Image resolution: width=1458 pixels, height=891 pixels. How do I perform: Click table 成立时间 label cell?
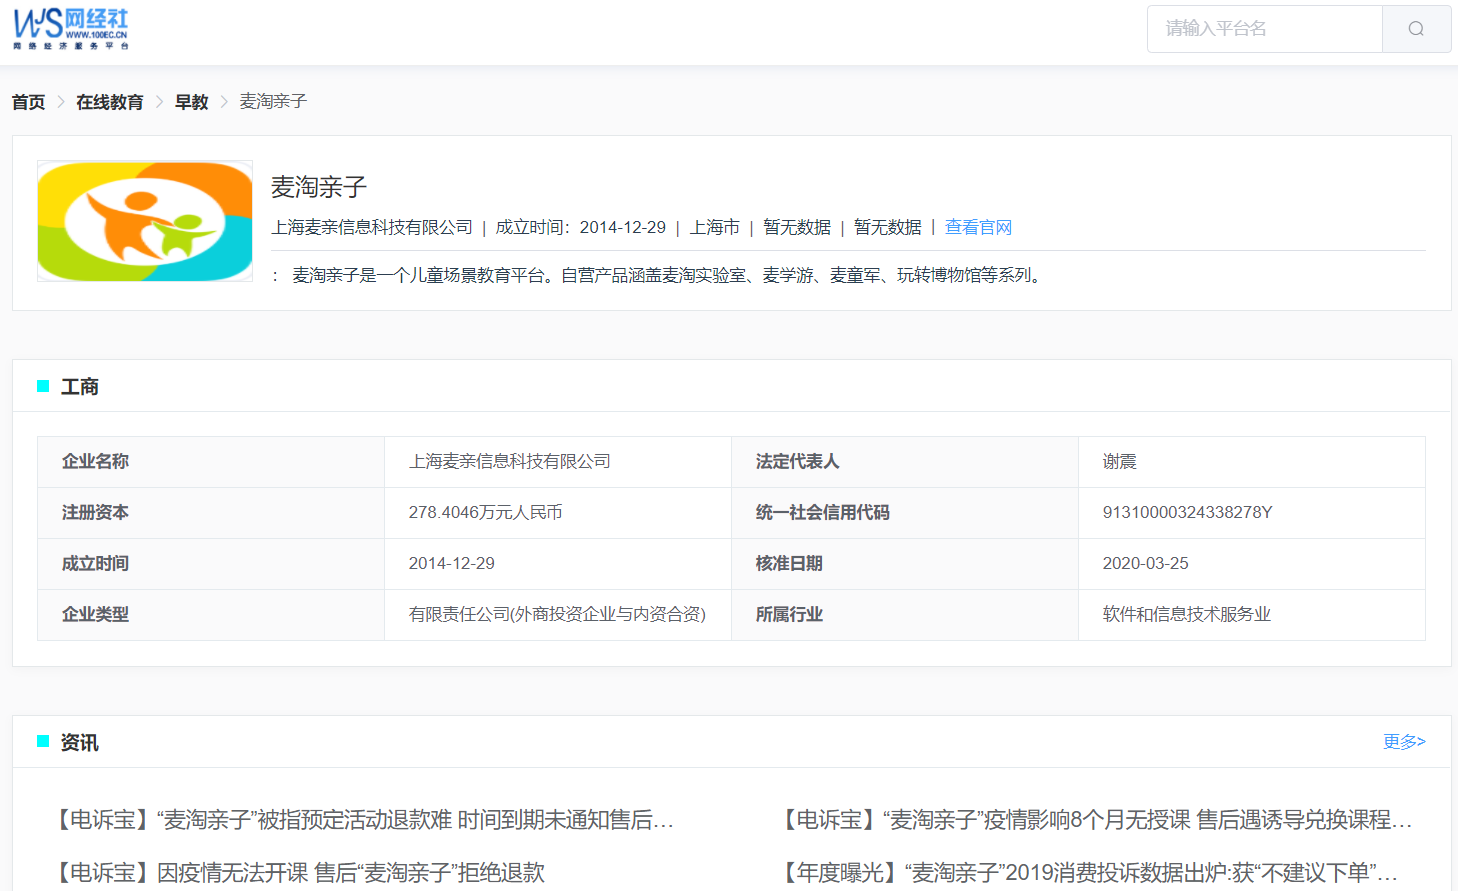click(x=211, y=564)
